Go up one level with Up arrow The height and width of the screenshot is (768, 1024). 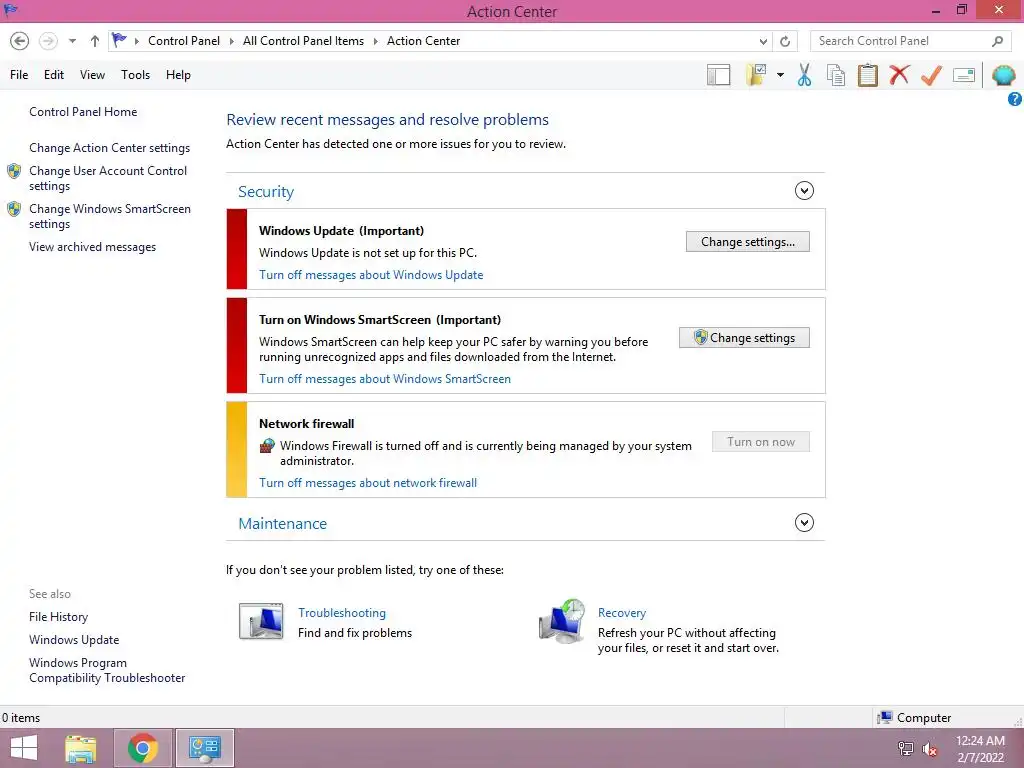pos(95,41)
